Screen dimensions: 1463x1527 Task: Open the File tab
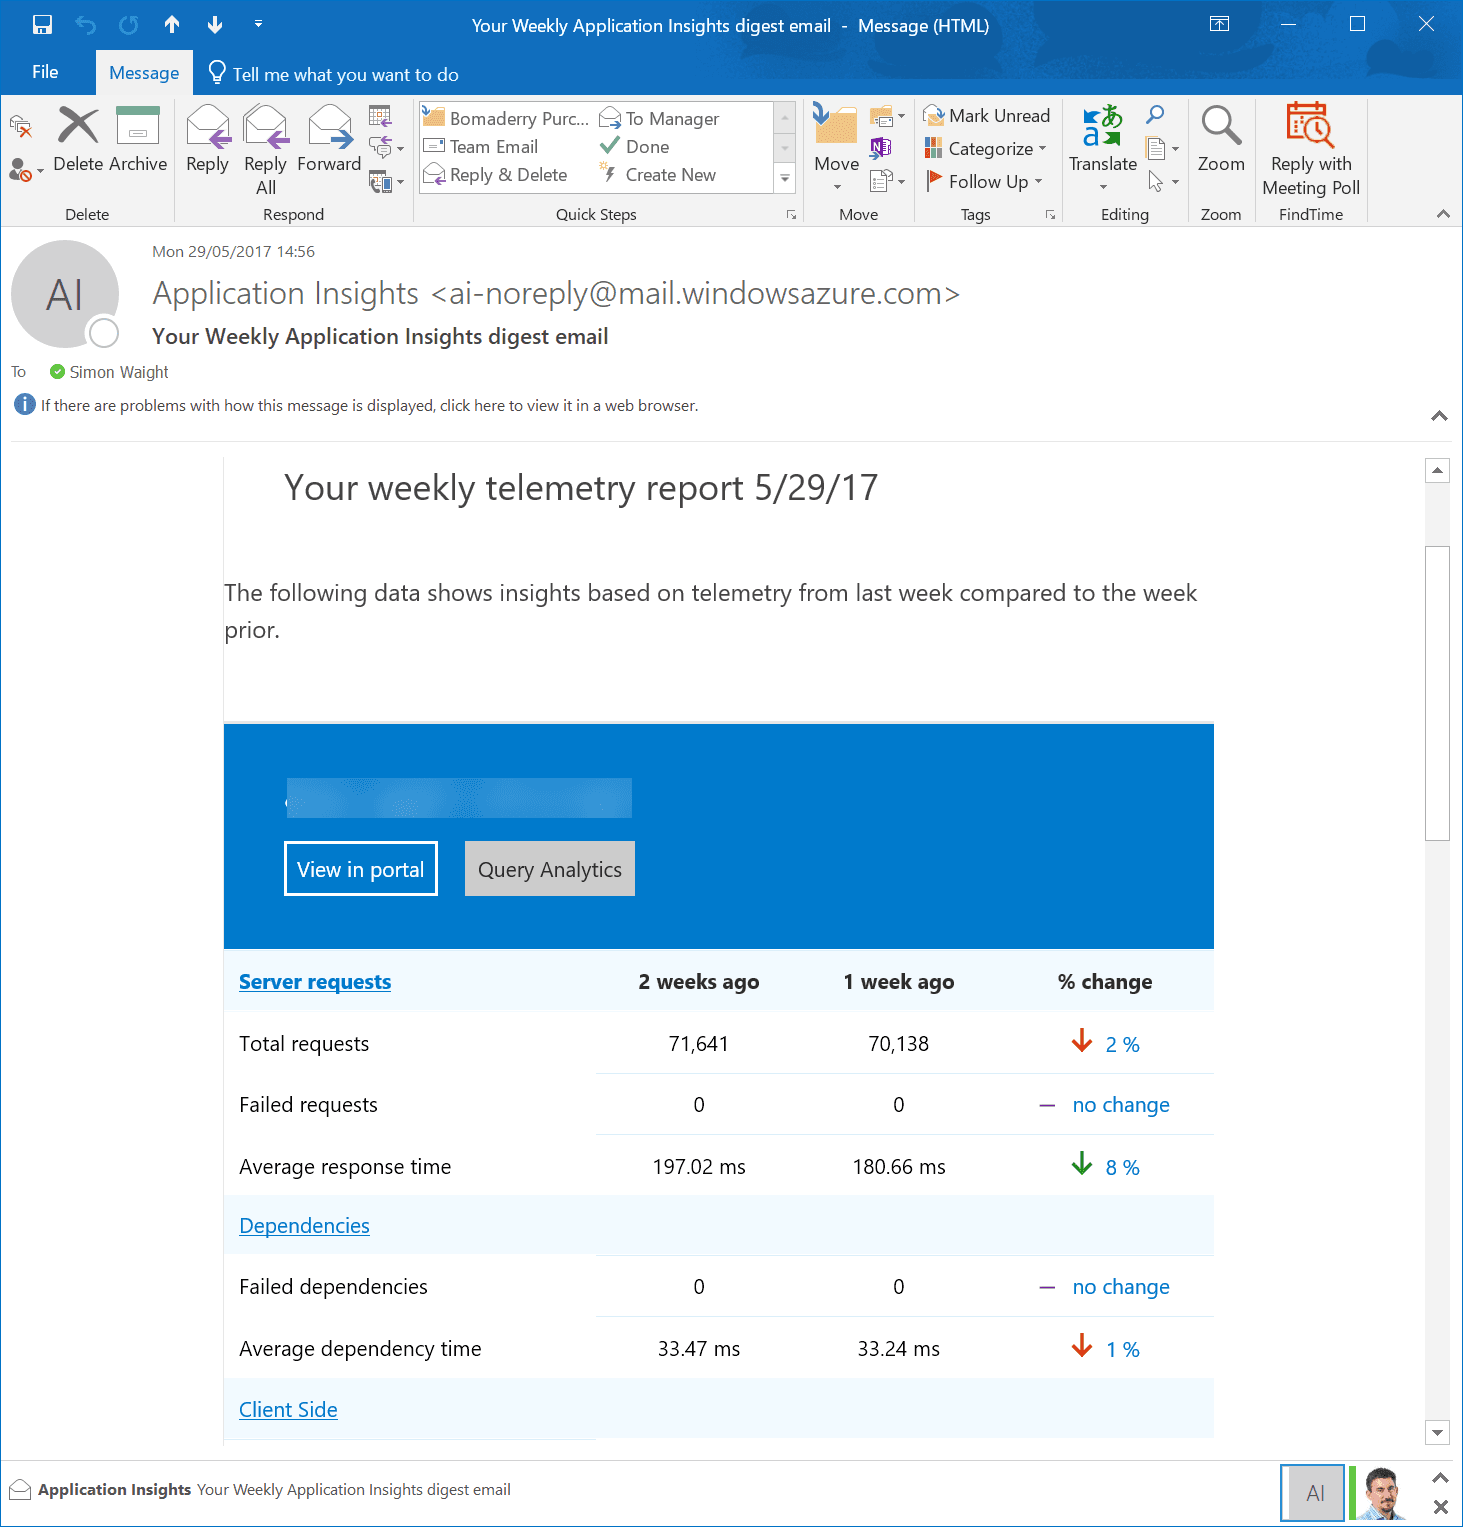[x=45, y=72]
